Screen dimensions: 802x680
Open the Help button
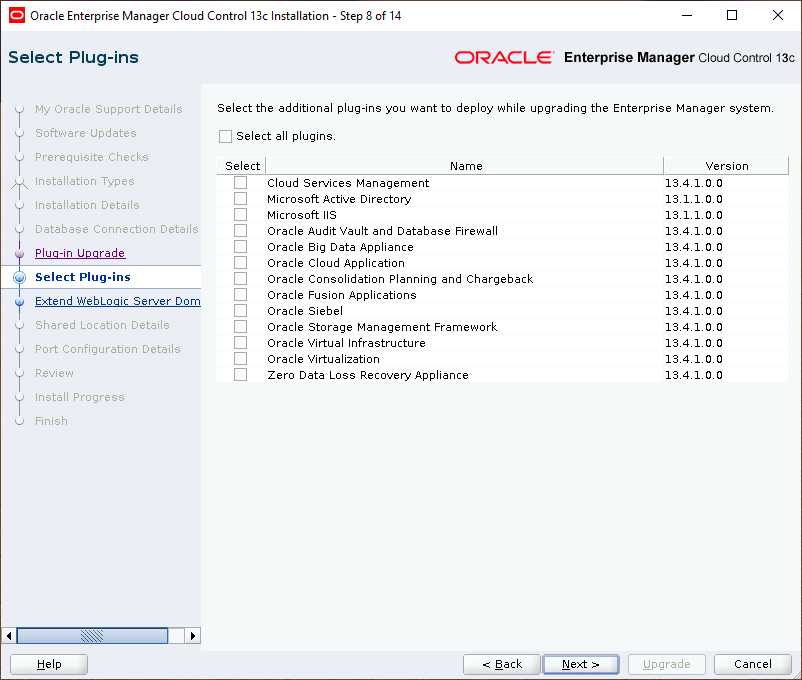coord(49,664)
